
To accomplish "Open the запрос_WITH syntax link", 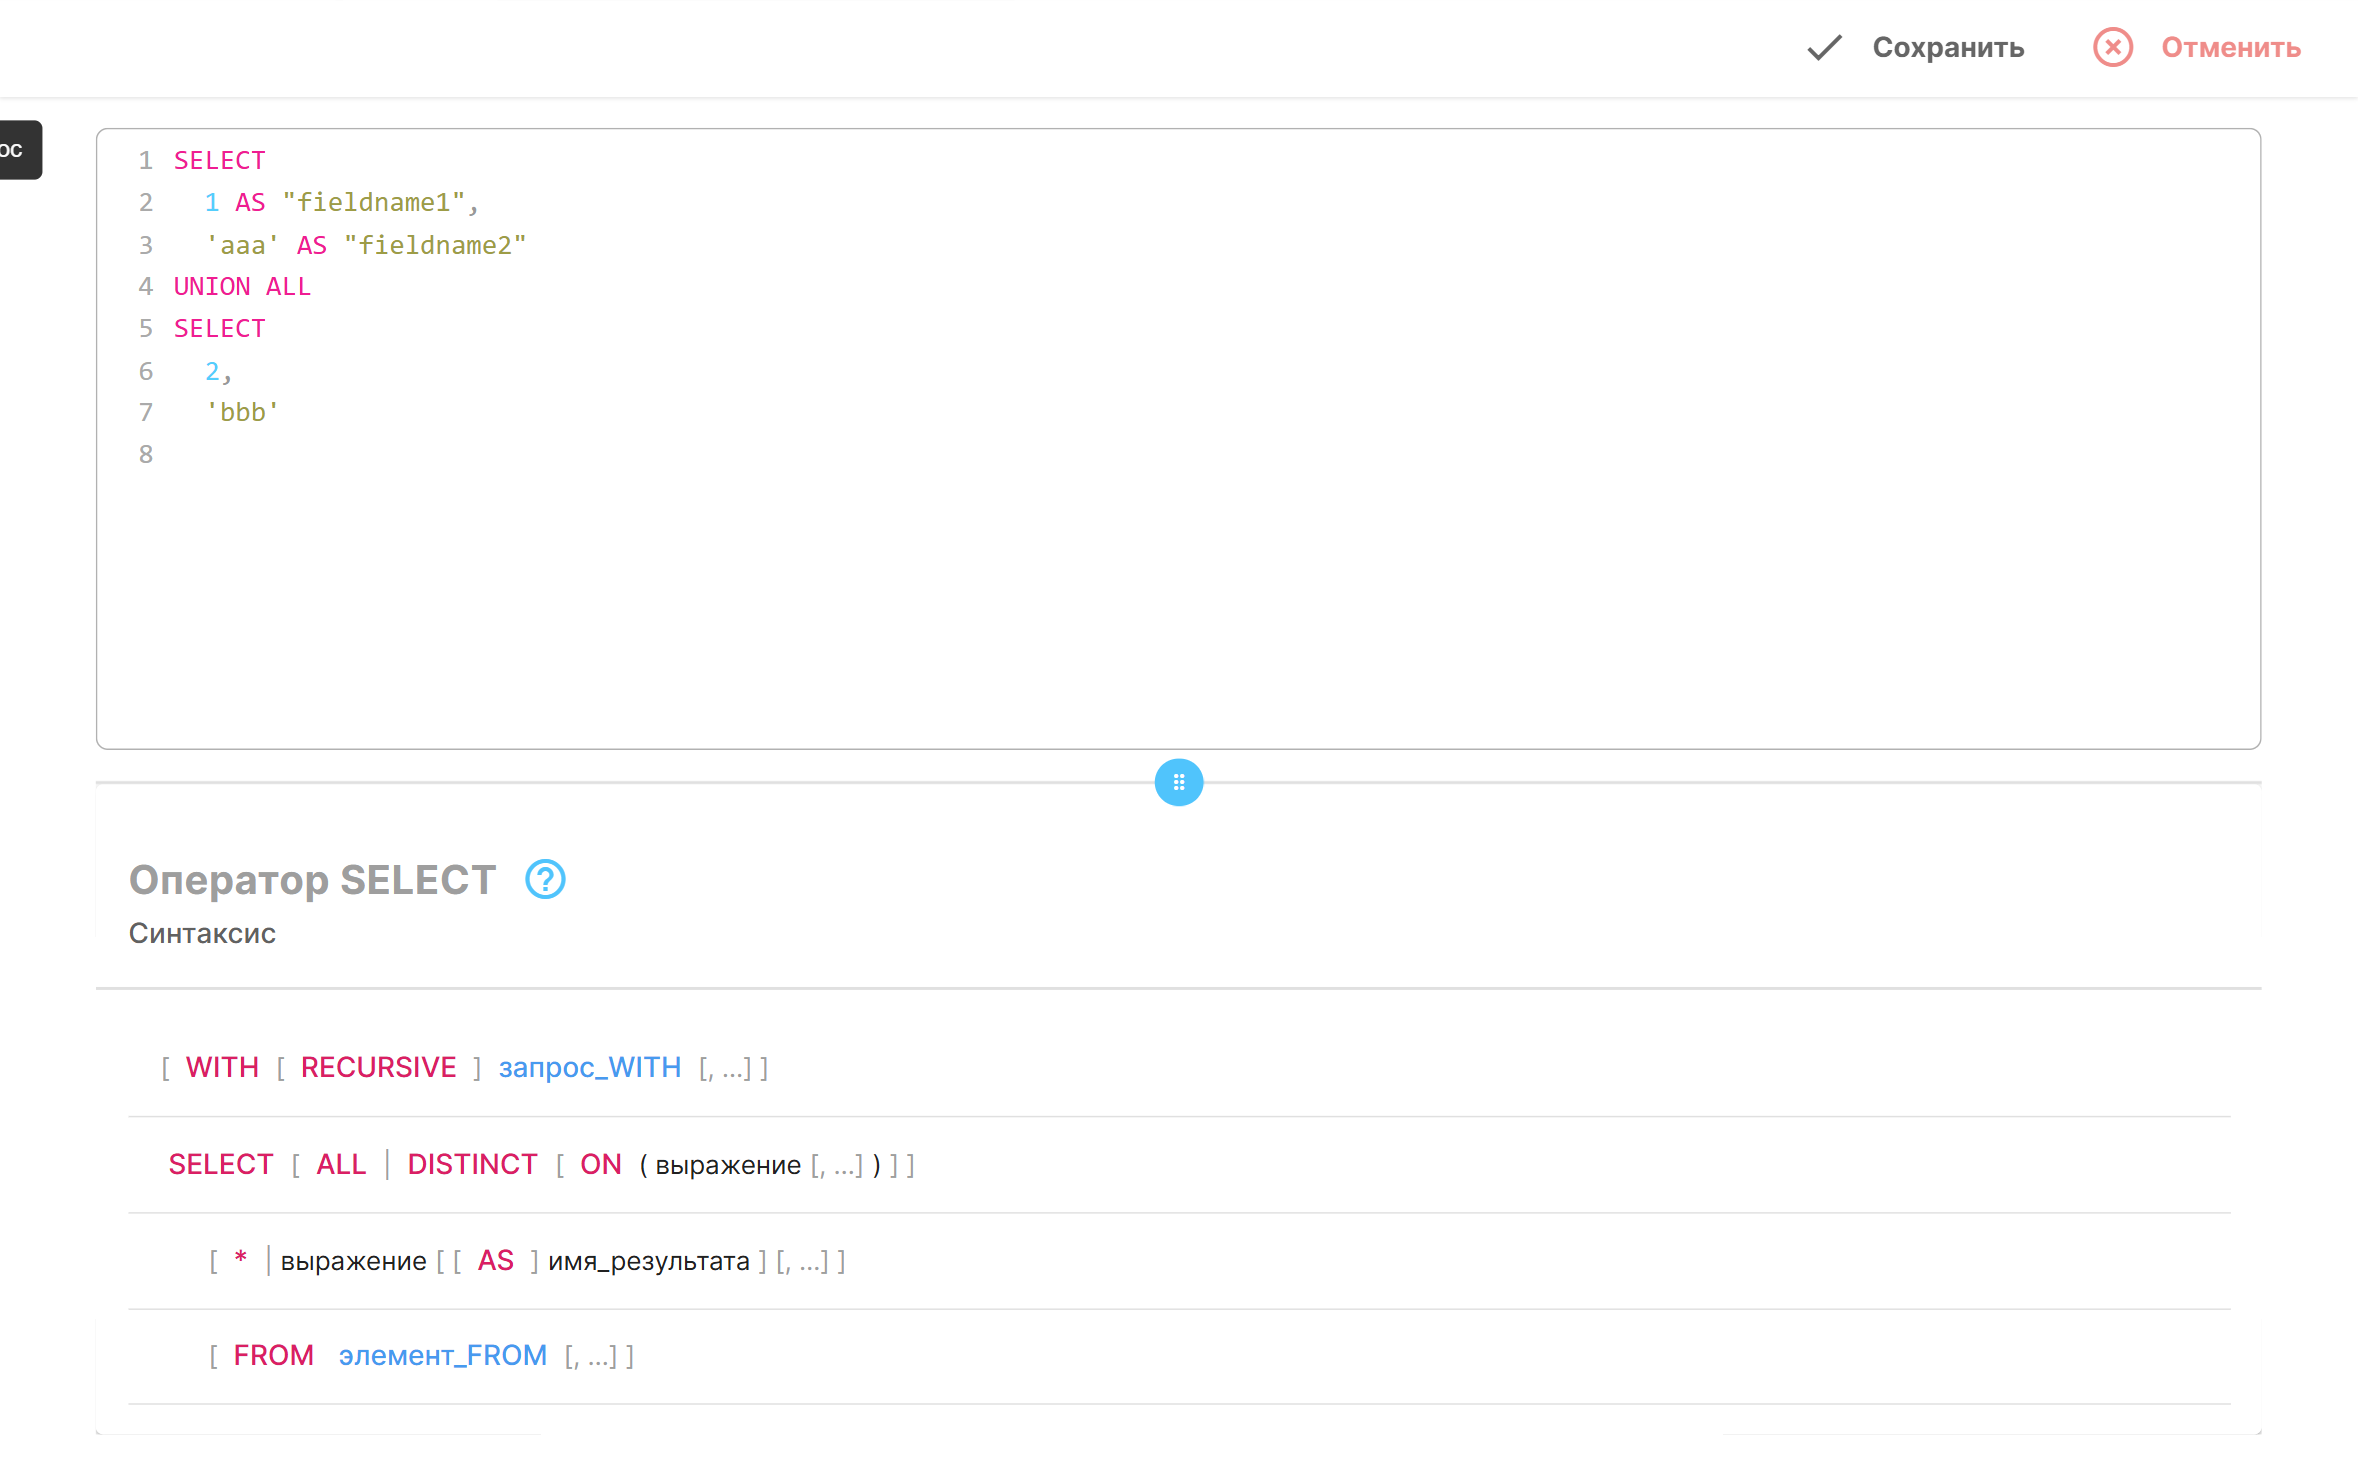I will point(589,1068).
